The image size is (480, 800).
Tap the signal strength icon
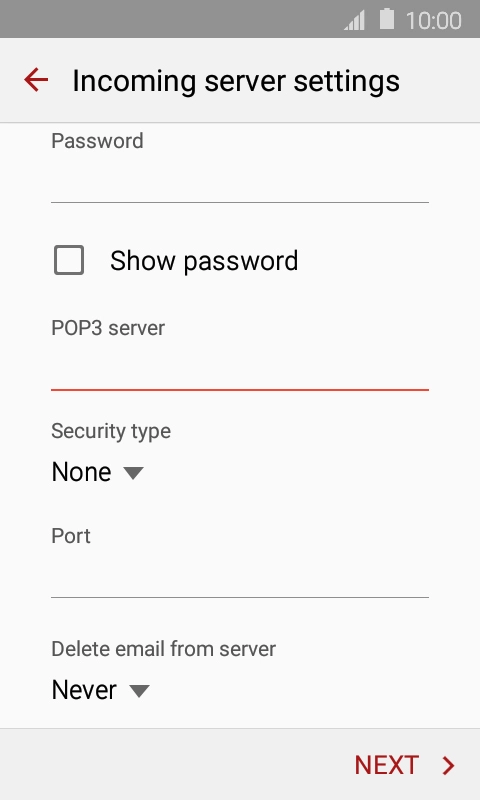pyautogui.click(x=355, y=20)
